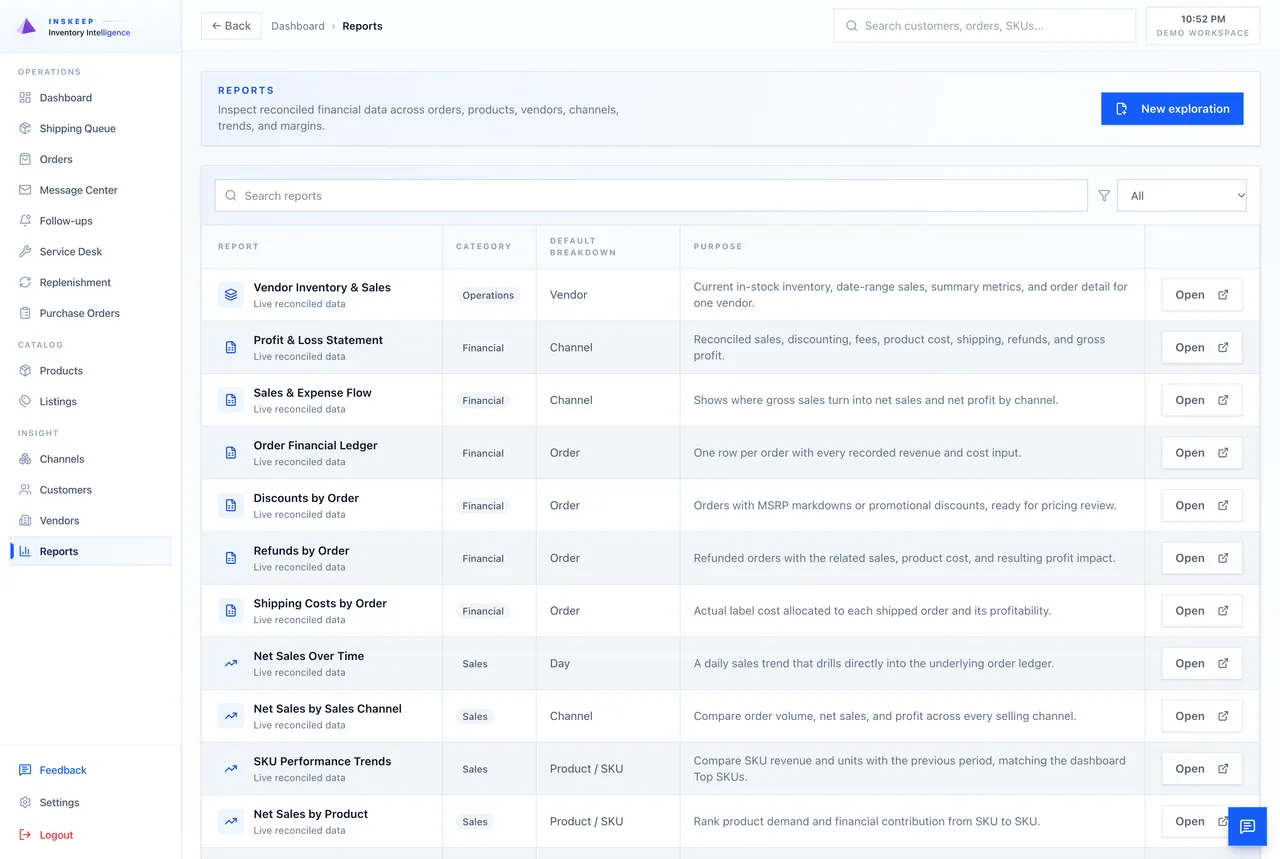Click the Discounts by Order document icon
Viewport: 1280px width, 859px height.
(231, 505)
